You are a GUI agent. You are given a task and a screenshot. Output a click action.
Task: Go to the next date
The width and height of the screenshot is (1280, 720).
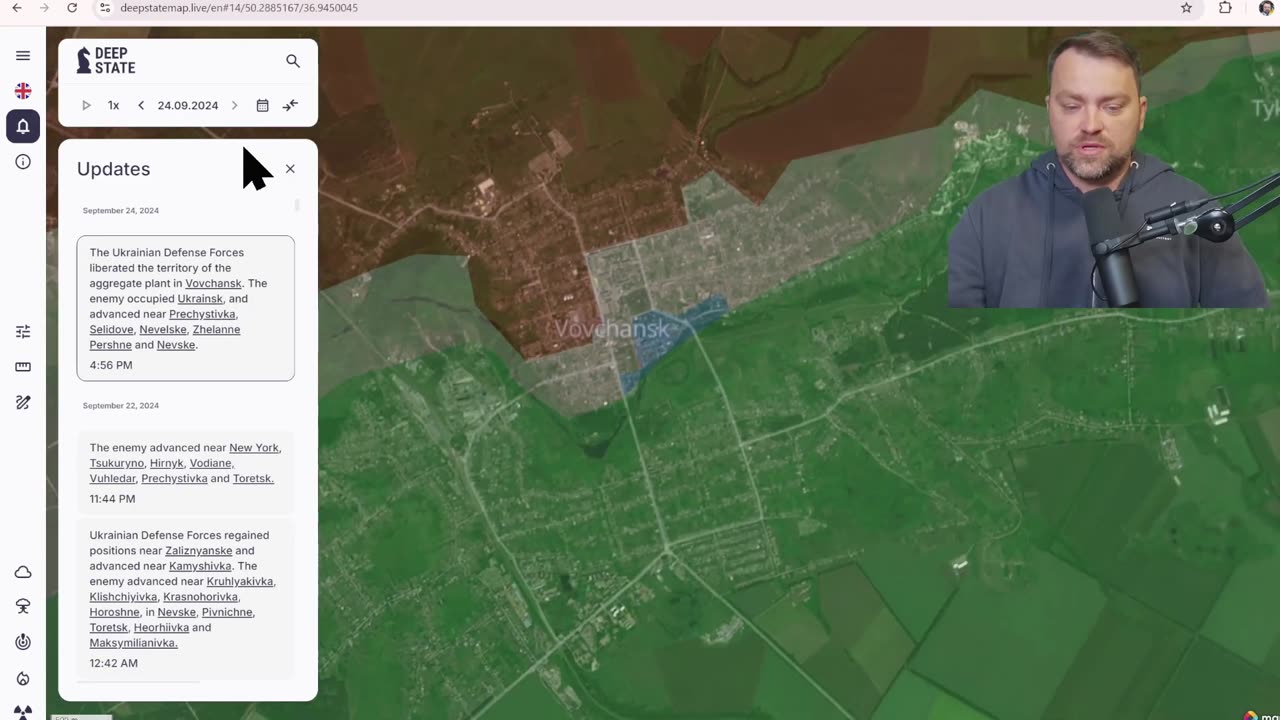tap(234, 105)
